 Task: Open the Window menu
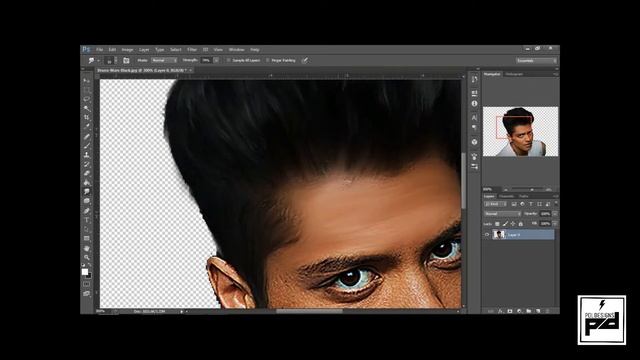pyautogui.click(x=236, y=49)
